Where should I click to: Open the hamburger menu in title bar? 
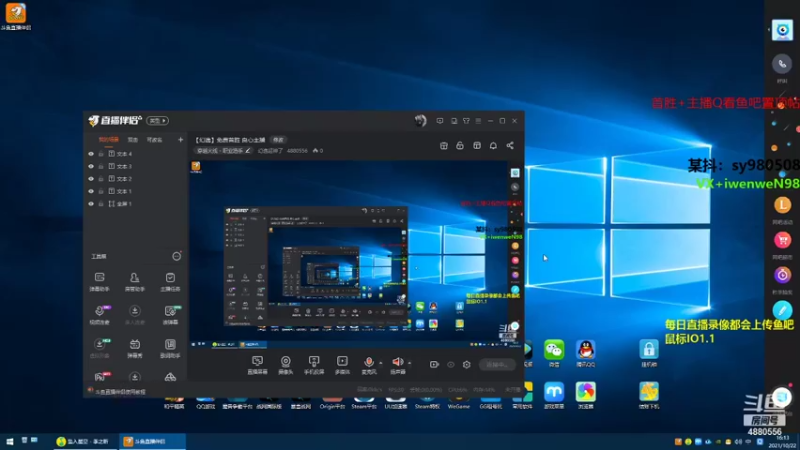point(479,121)
